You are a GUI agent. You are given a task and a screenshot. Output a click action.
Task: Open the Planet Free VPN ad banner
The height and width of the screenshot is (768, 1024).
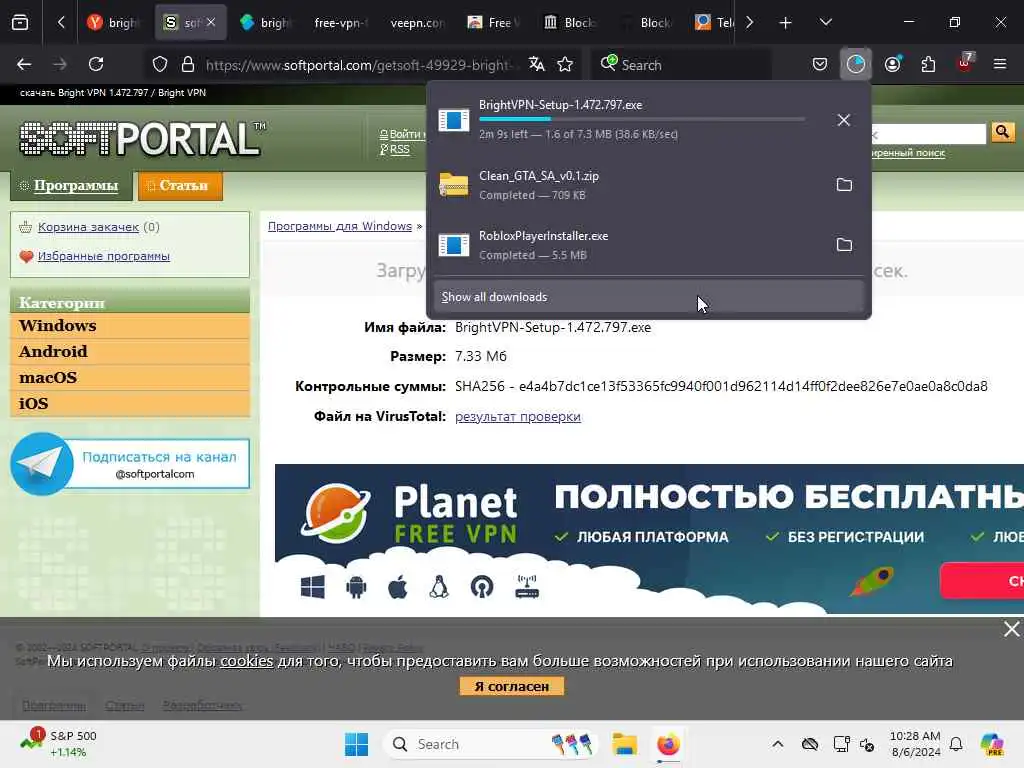click(649, 539)
